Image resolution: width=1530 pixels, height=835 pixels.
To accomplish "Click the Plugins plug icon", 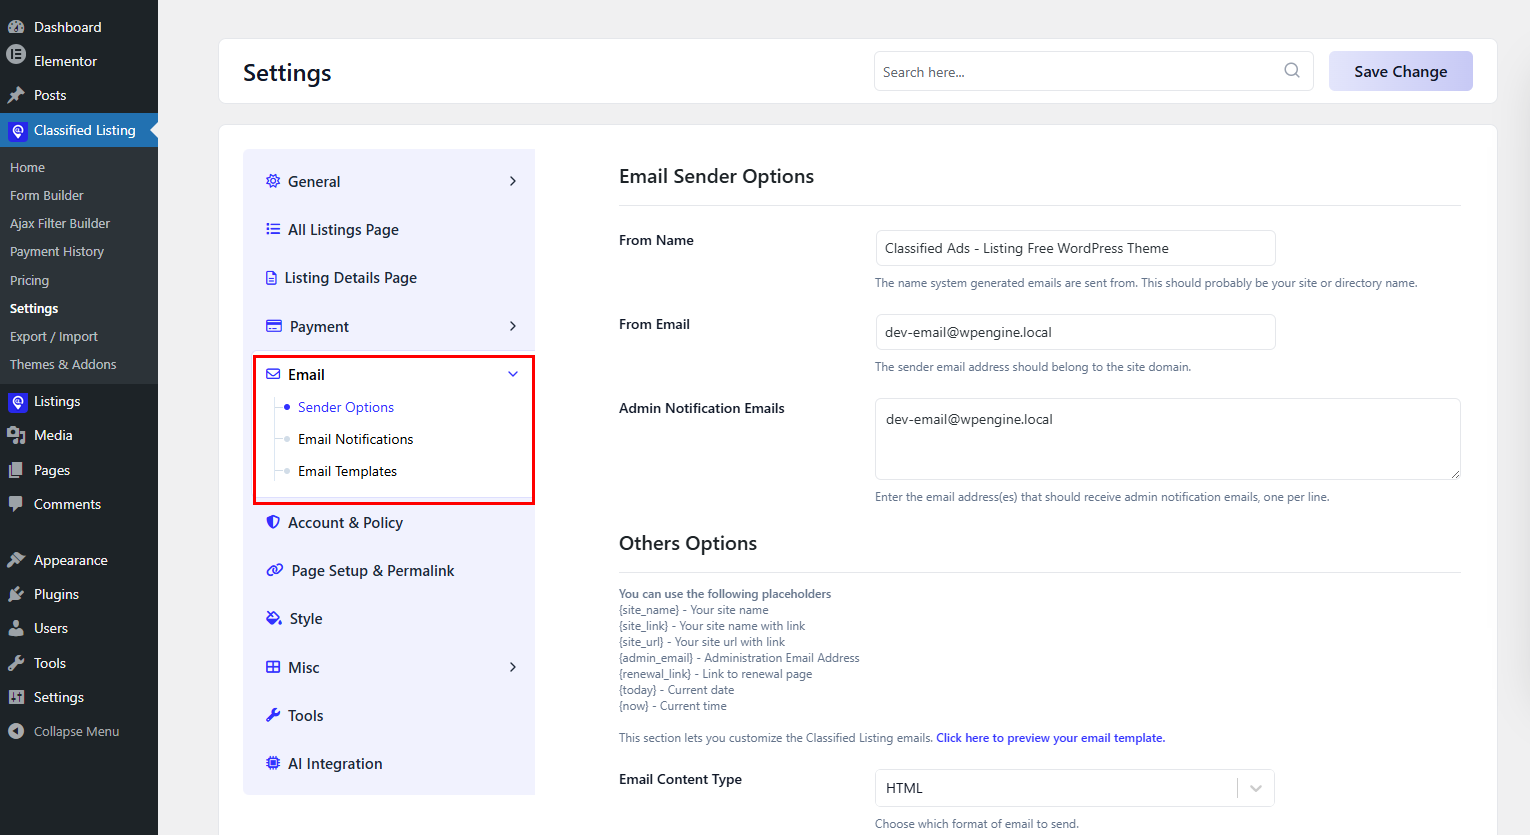I will 16,594.
